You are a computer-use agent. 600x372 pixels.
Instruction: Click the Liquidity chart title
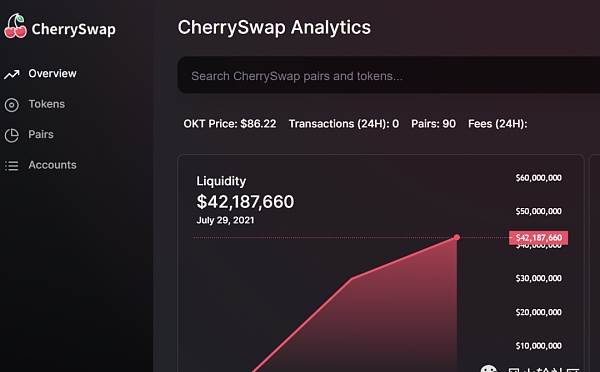pos(221,181)
